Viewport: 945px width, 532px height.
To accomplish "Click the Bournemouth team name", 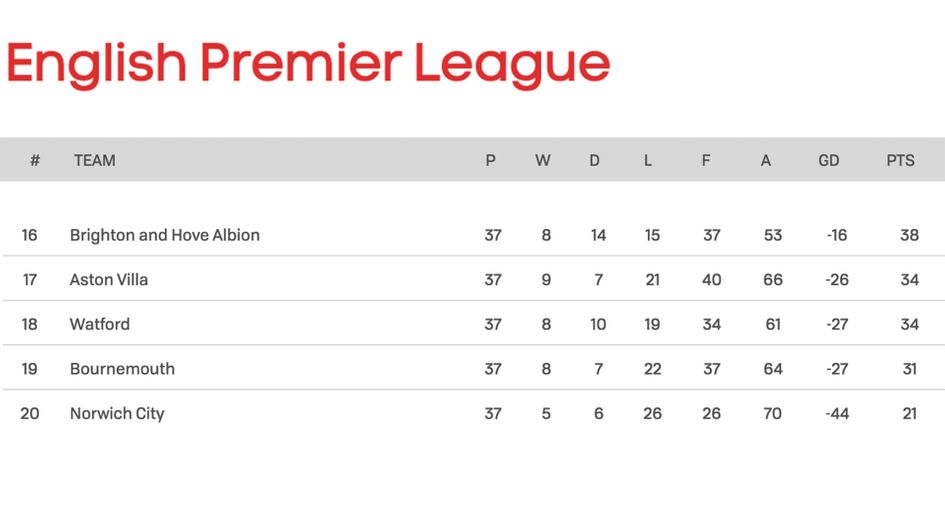I will (122, 369).
